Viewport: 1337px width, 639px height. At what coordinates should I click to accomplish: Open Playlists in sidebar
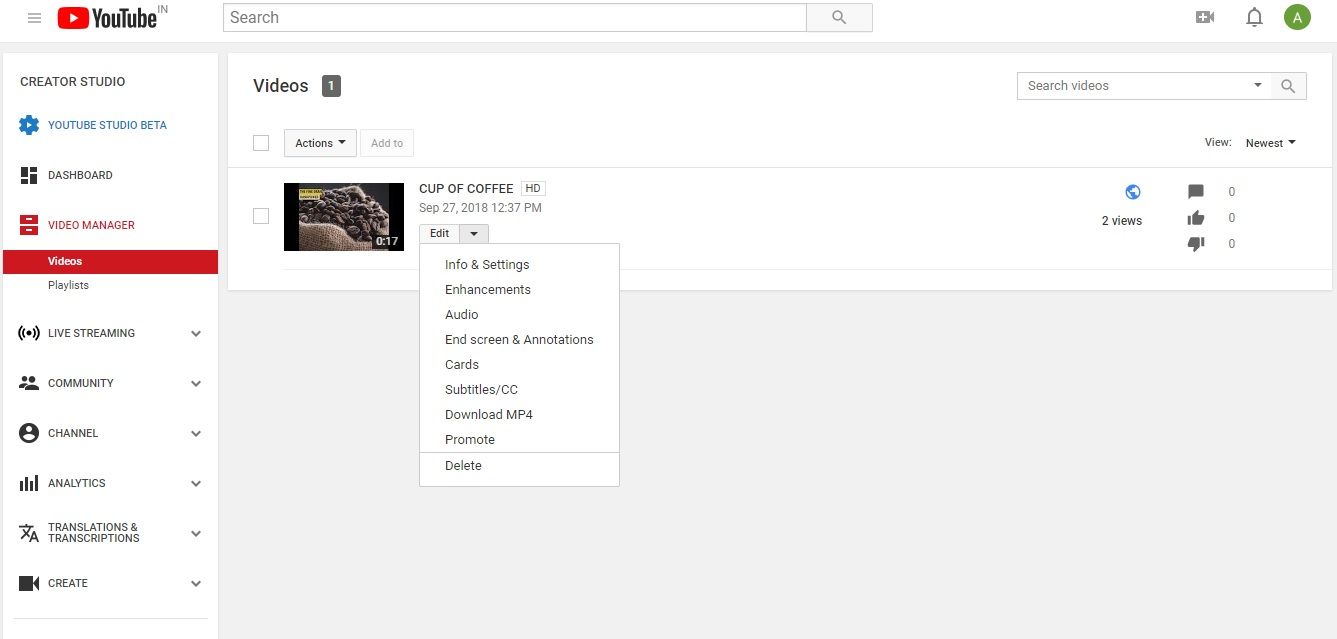tap(68, 285)
